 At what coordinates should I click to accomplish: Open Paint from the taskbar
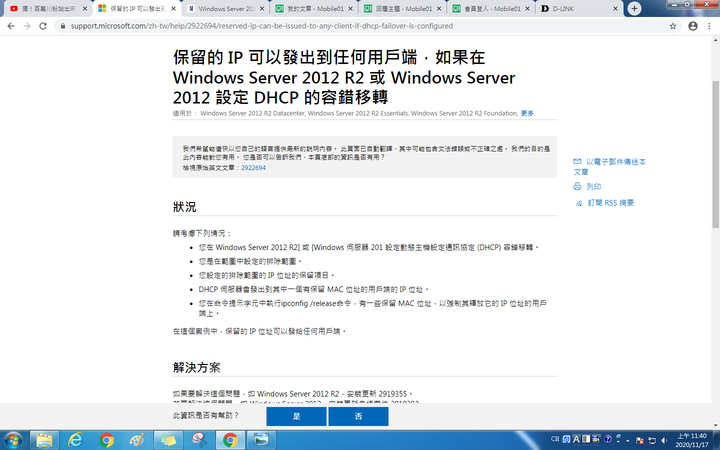click(137, 440)
